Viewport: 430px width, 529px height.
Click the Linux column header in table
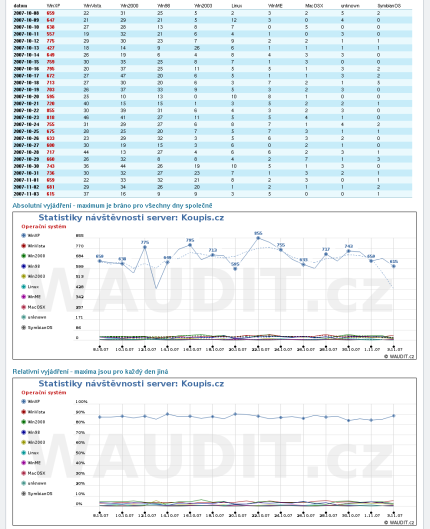237,6
